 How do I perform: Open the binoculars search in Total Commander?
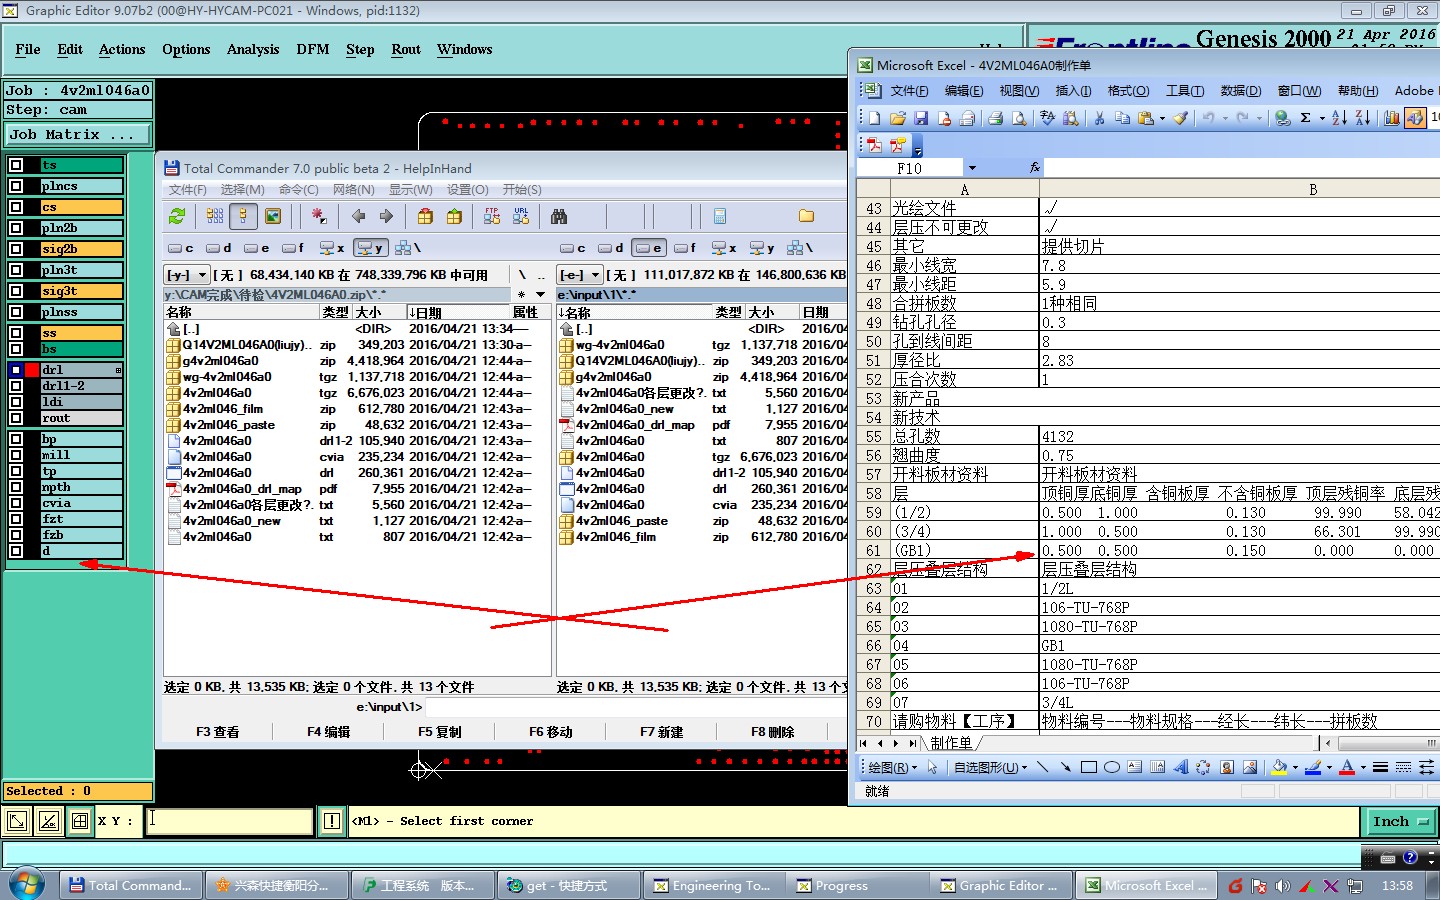pyautogui.click(x=559, y=216)
